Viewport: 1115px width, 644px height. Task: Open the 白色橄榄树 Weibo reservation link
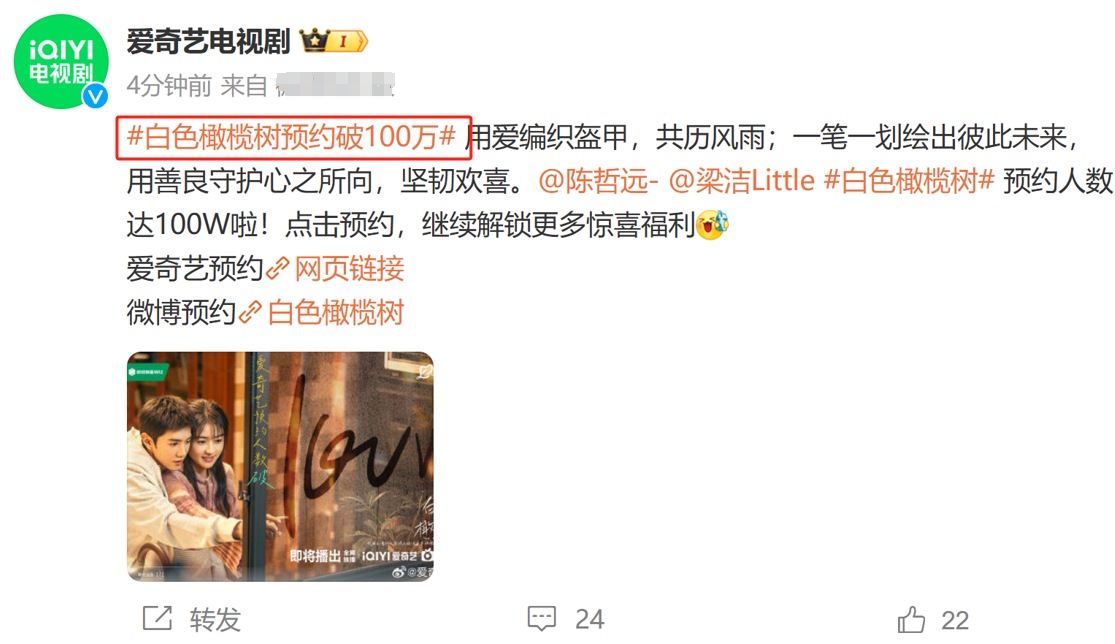click(x=336, y=313)
